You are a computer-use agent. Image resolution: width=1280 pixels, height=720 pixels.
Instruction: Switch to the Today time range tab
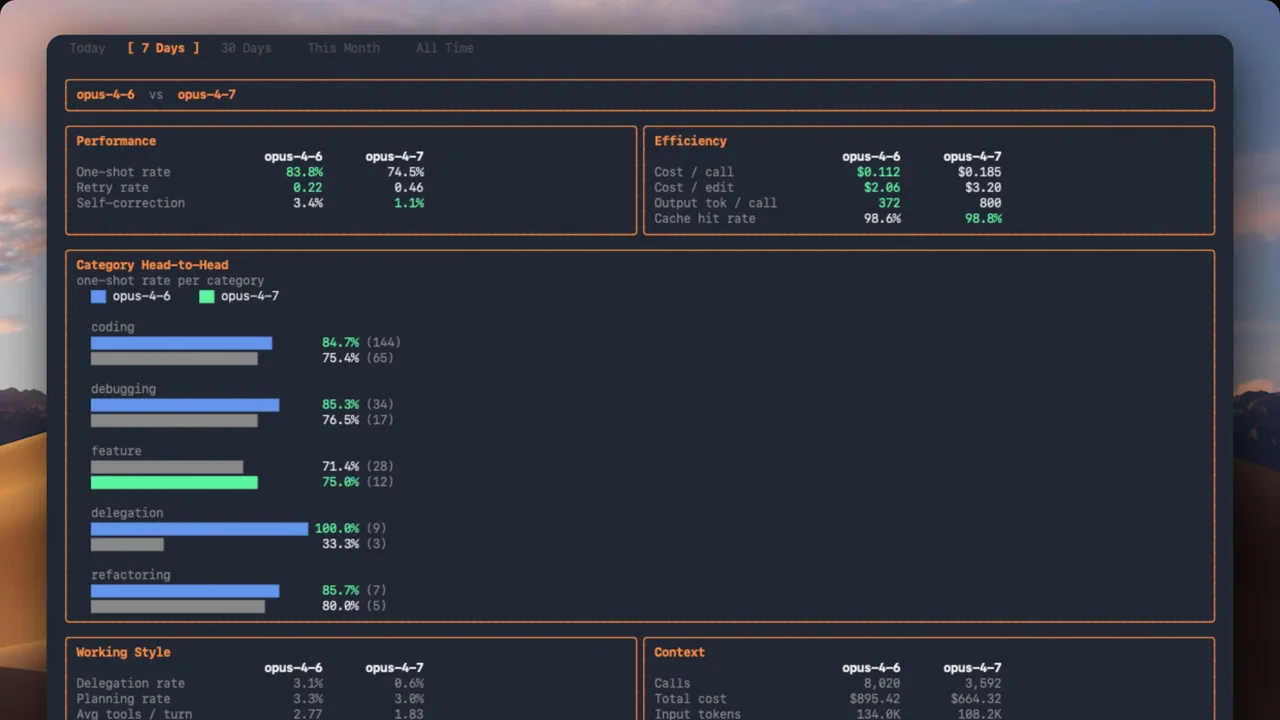[87, 48]
